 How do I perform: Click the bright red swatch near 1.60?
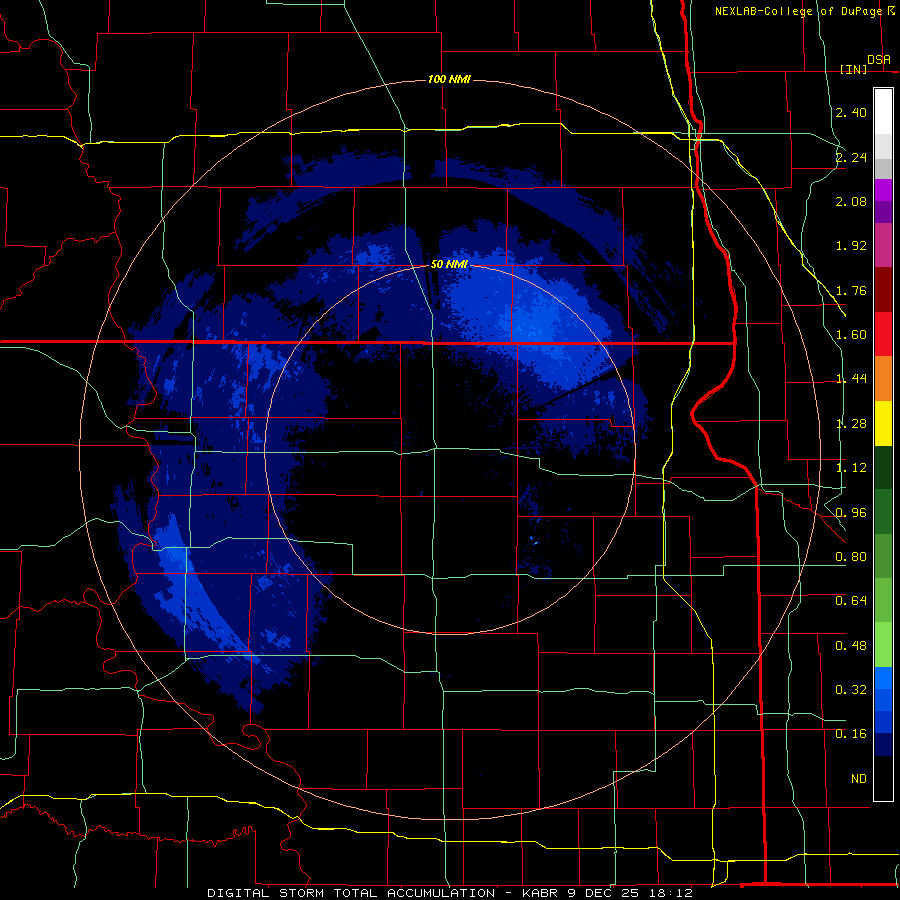[x=883, y=334]
